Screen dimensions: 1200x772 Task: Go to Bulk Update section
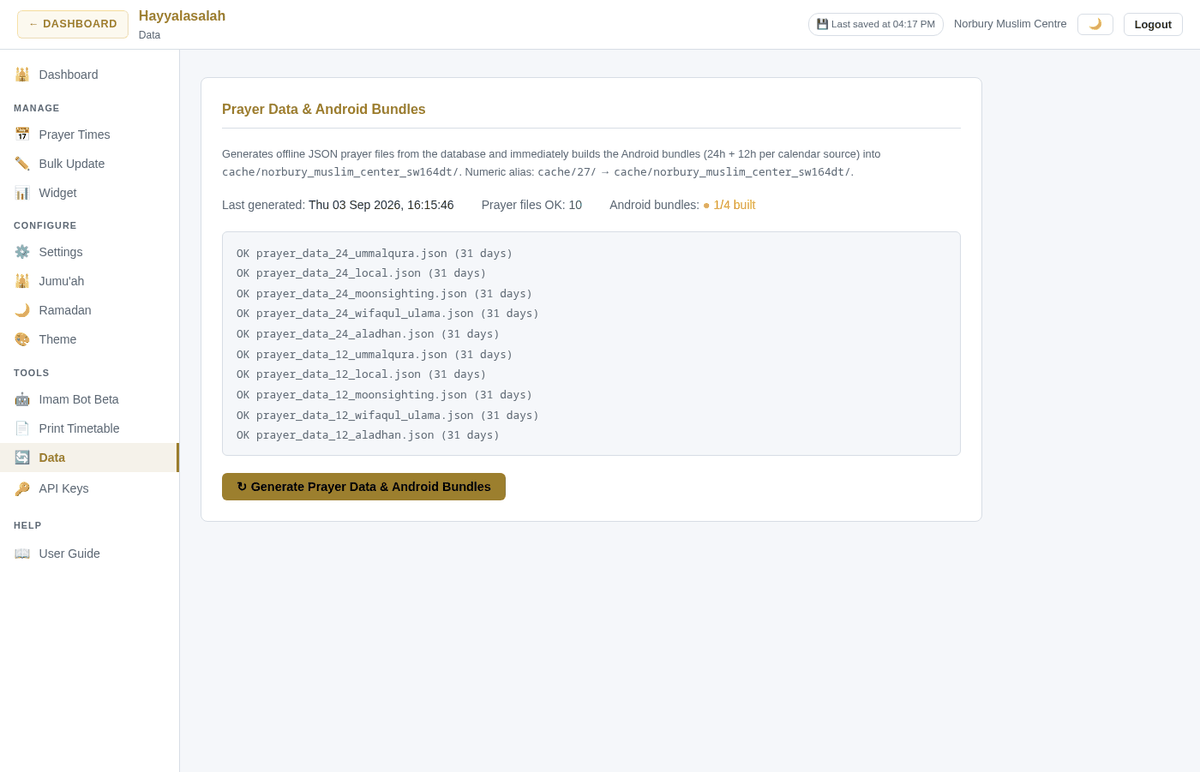[90, 163]
